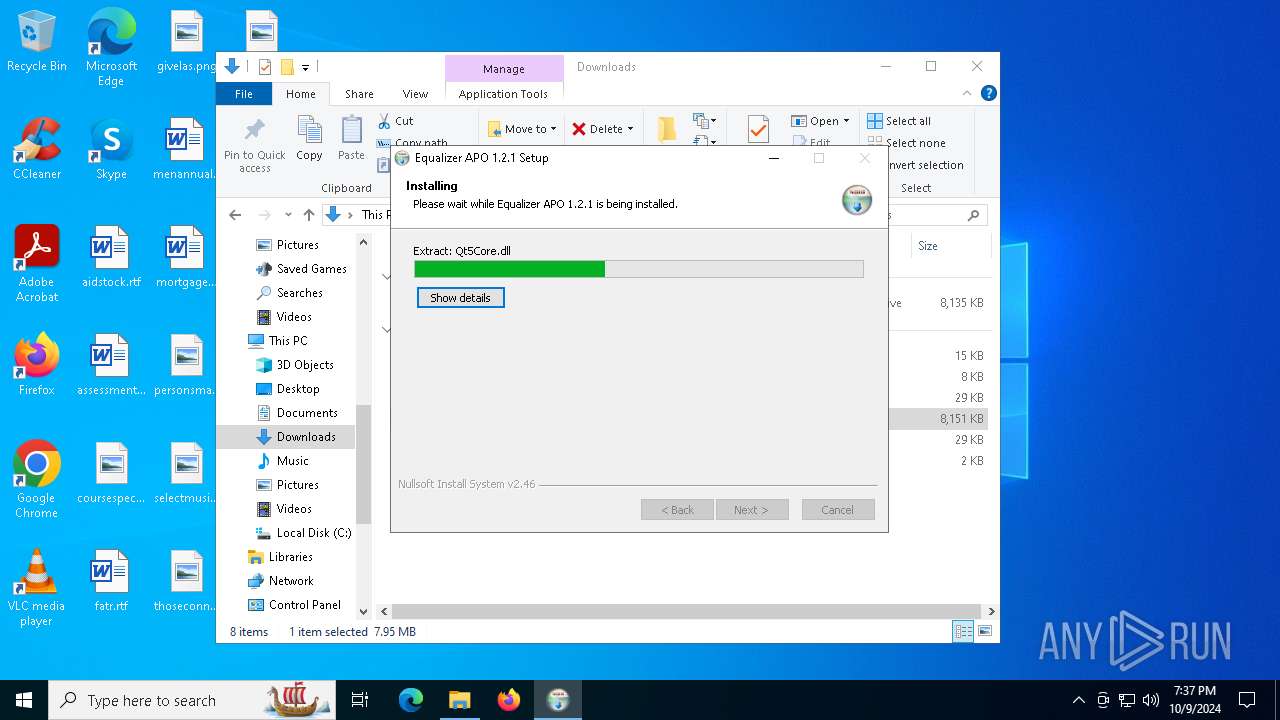Select coursespec image file on desktop
Image resolution: width=1280 pixels, height=720 pixels.
(x=111, y=474)
